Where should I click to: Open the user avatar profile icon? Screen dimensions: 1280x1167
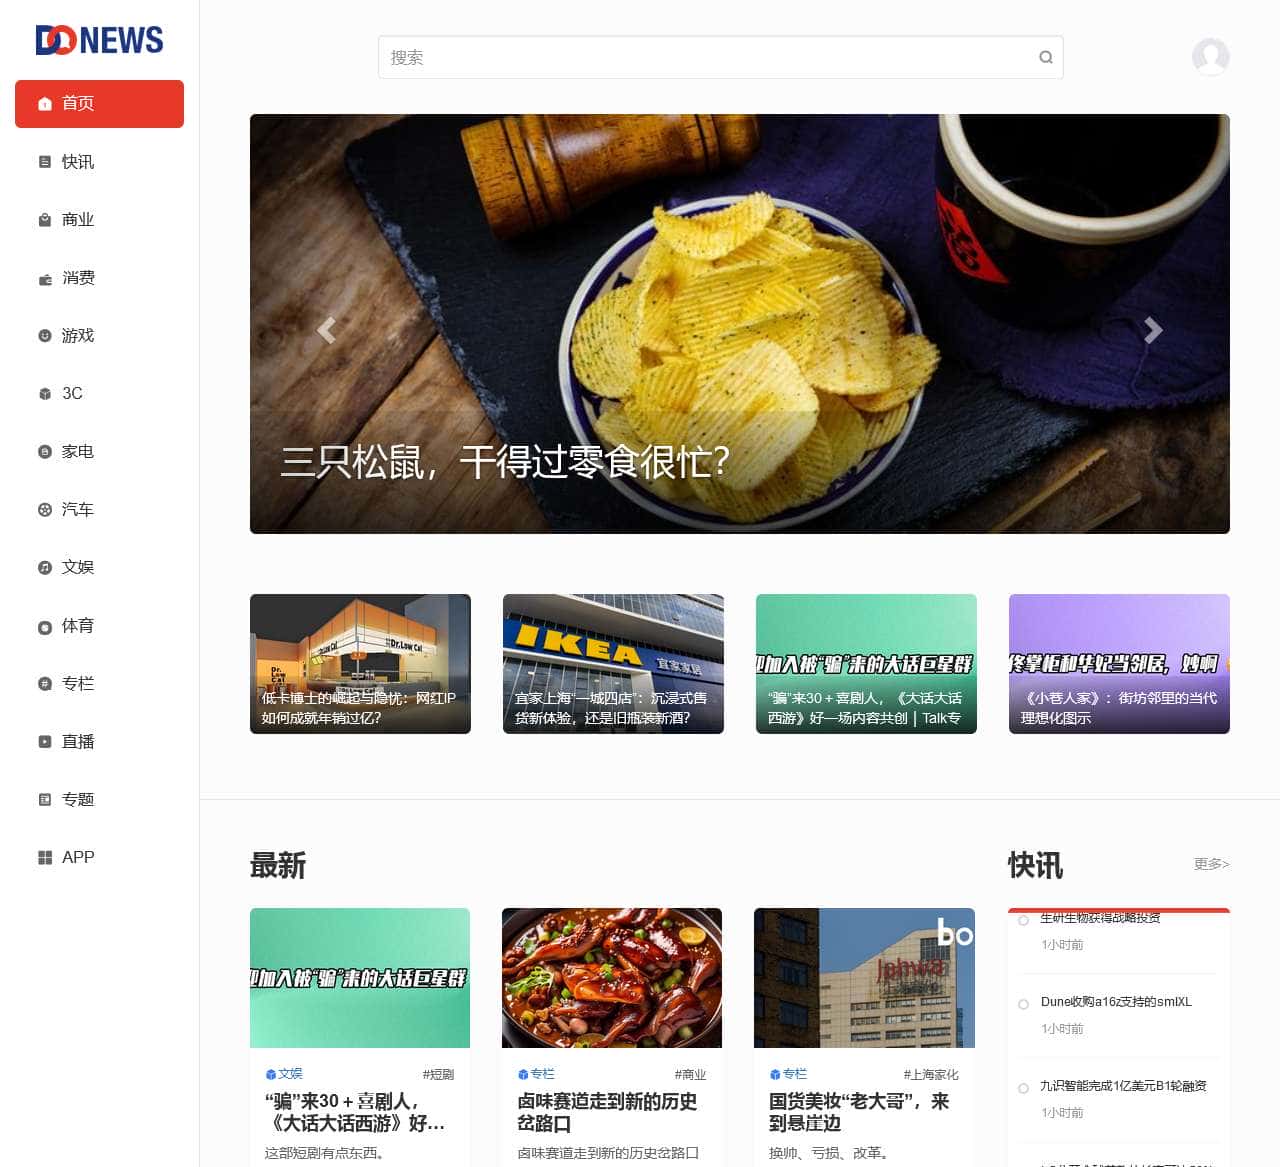[1210, 57]
